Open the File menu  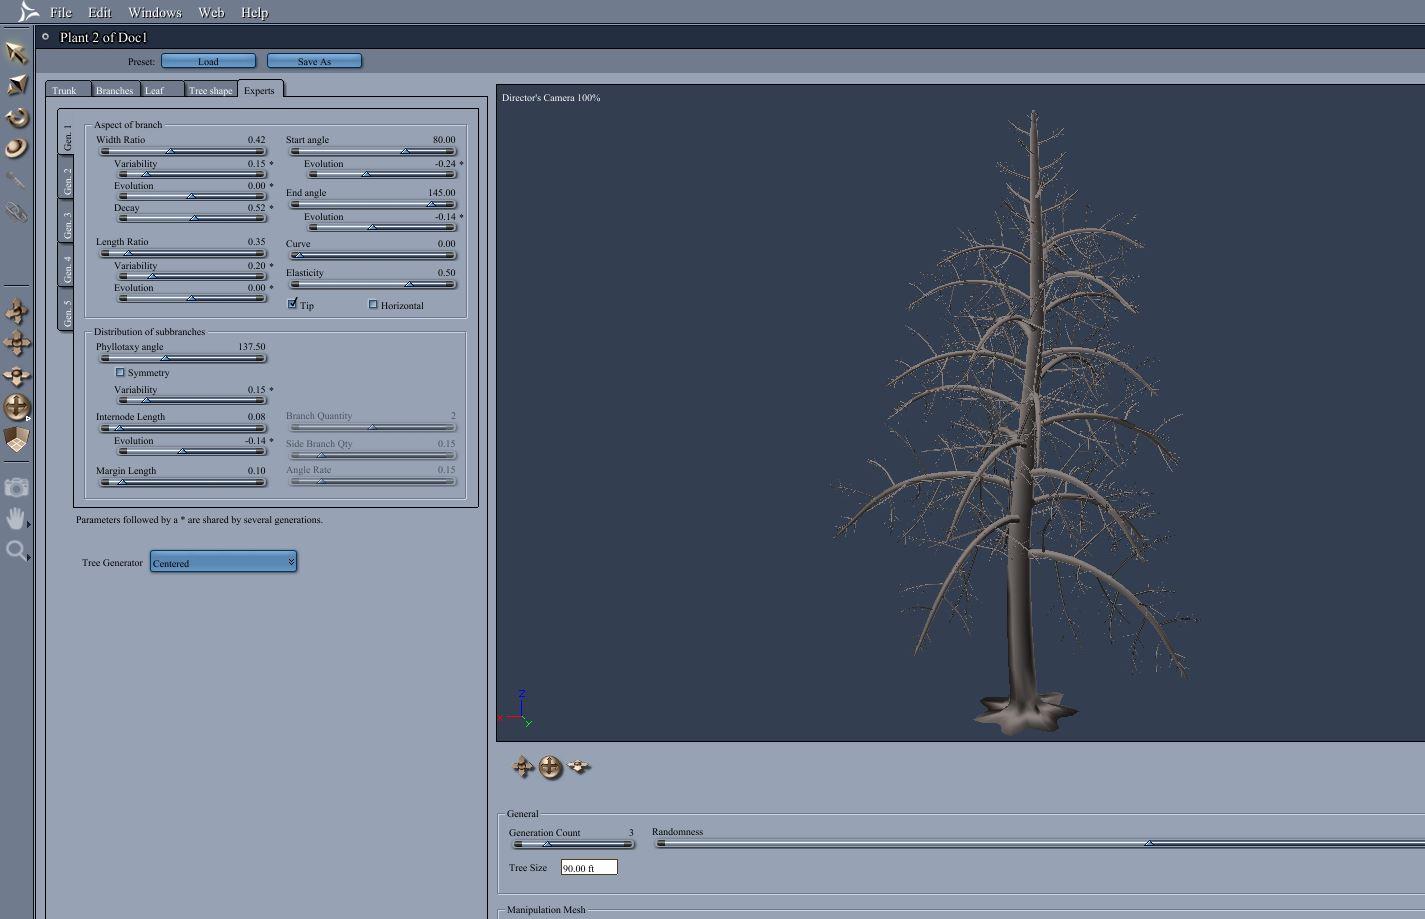61,12
